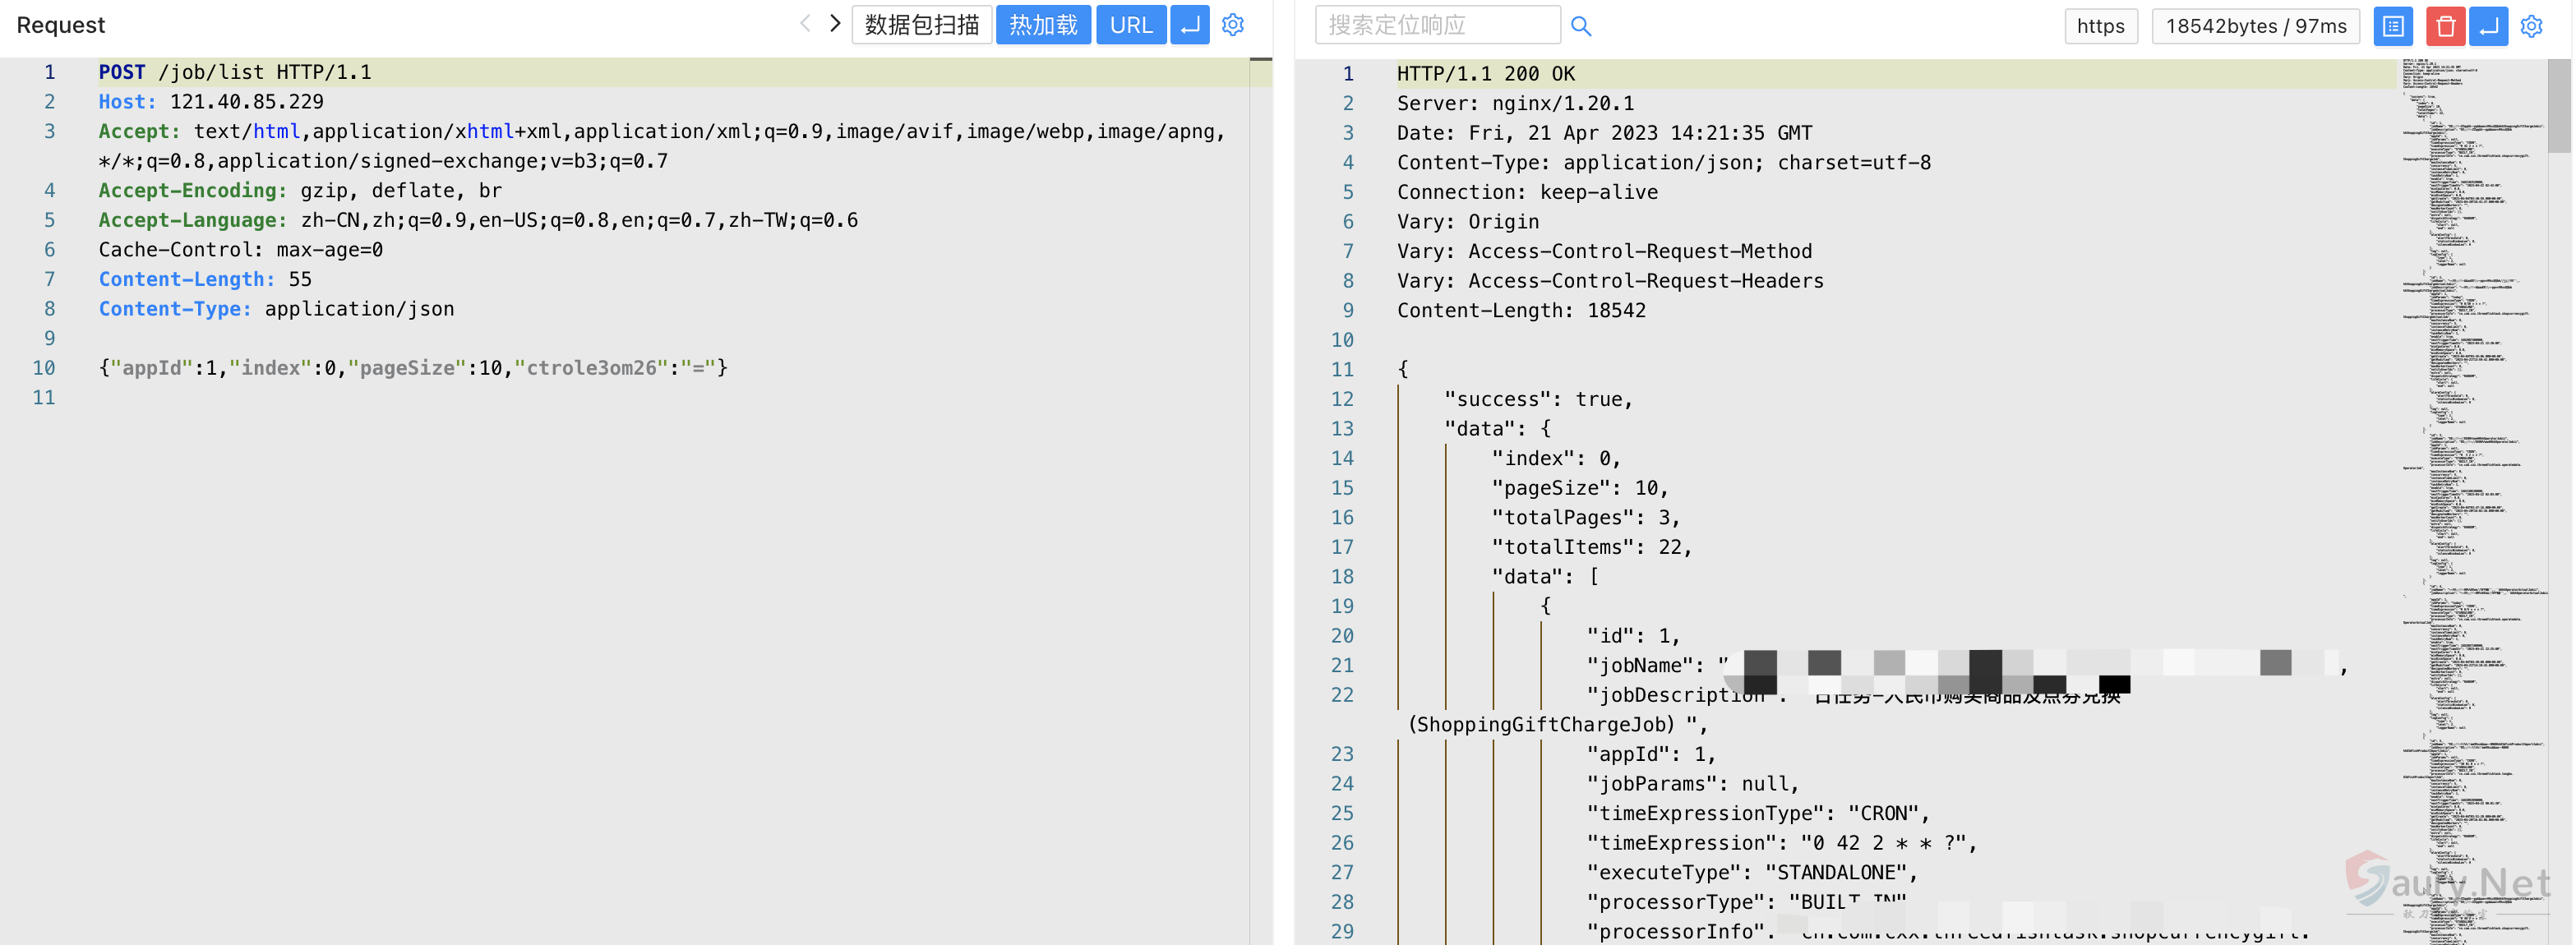The image size is (2576, 945).
Task: Click response line number 18 gutter
Action: pos(1342,577)
